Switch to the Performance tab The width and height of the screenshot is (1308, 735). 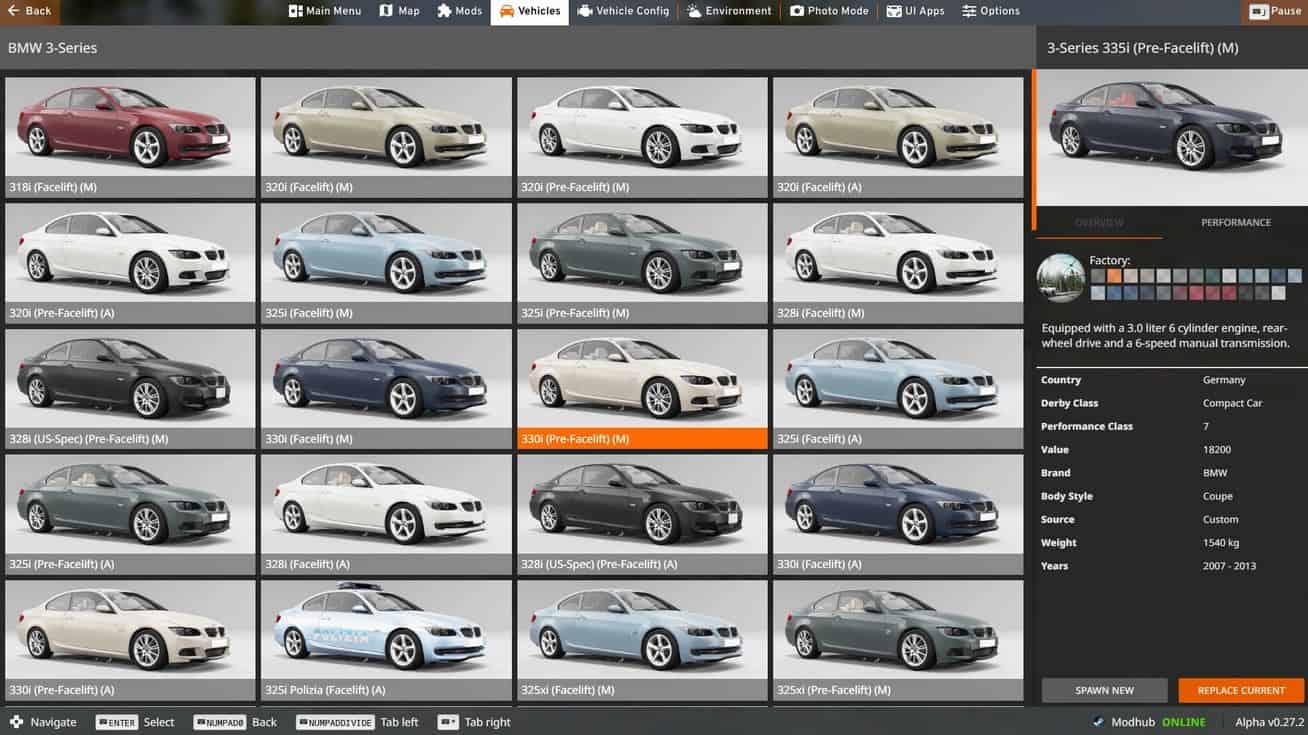(1235, 223)
